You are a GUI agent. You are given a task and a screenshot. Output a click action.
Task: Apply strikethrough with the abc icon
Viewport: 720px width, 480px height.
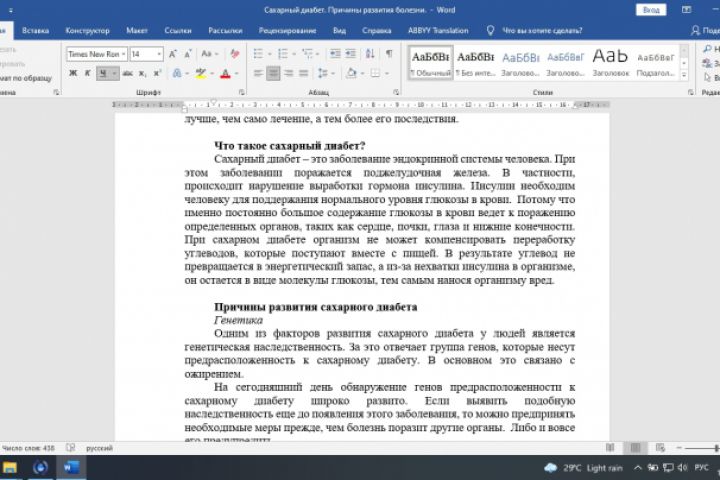pos(128,73)
